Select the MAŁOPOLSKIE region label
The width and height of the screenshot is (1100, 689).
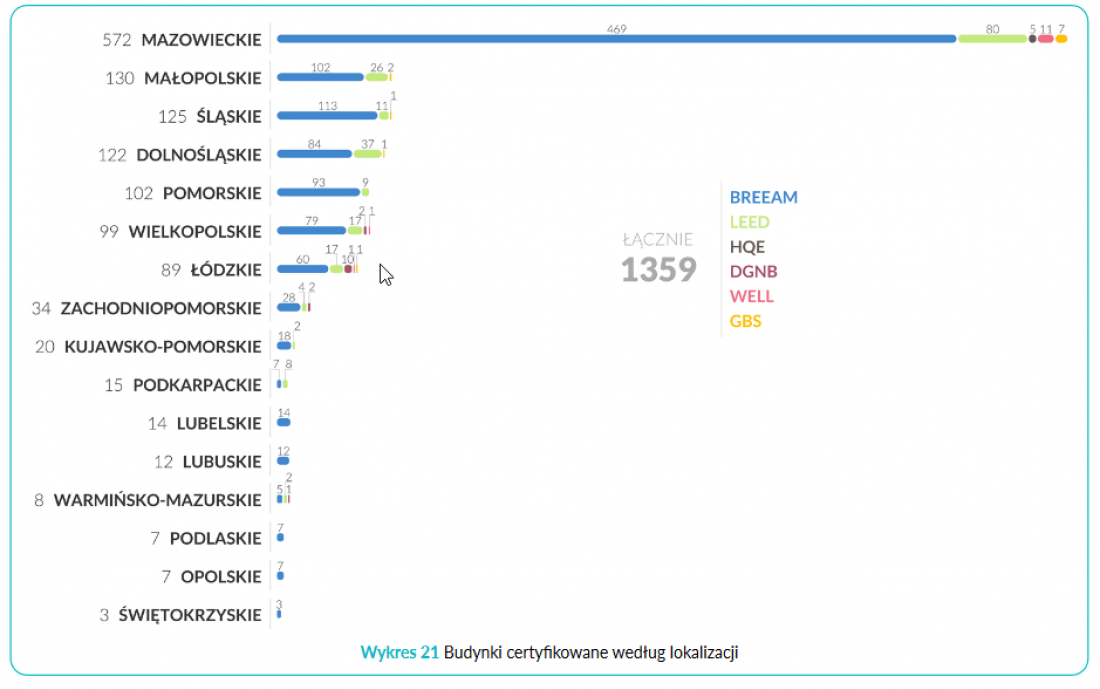(x=203, y=78)
